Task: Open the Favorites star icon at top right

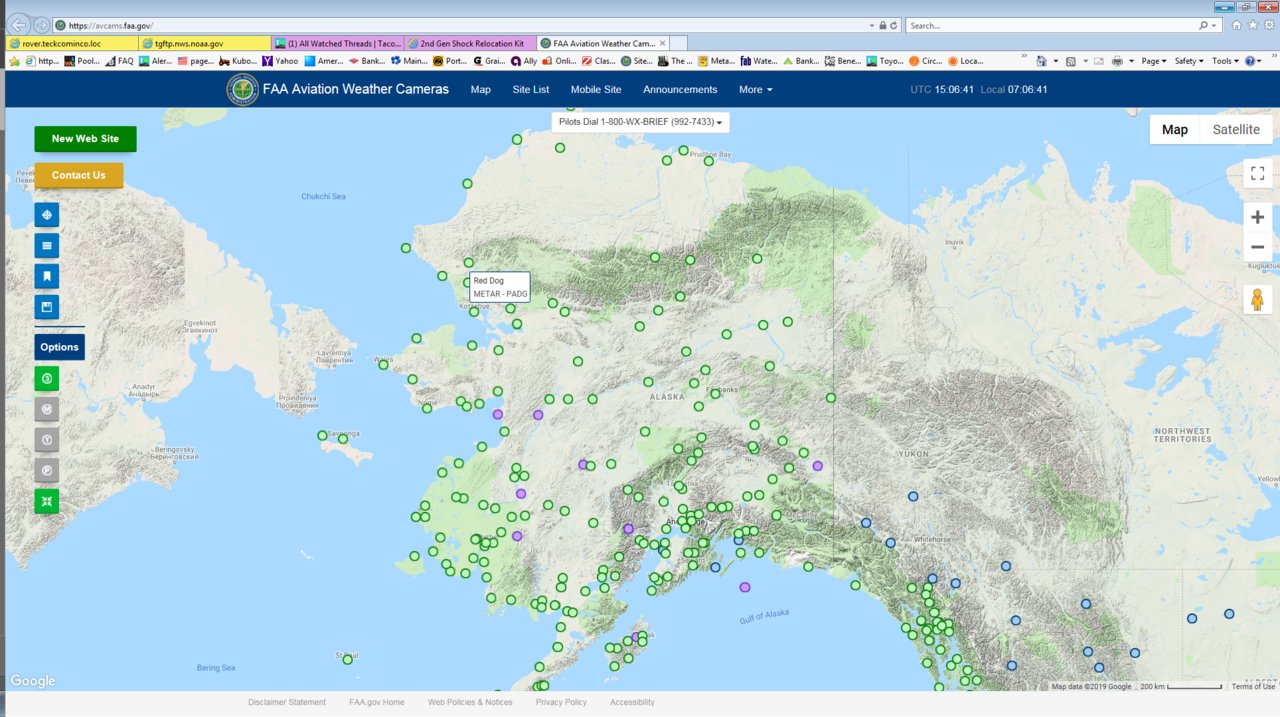Action: (1252, 25)
